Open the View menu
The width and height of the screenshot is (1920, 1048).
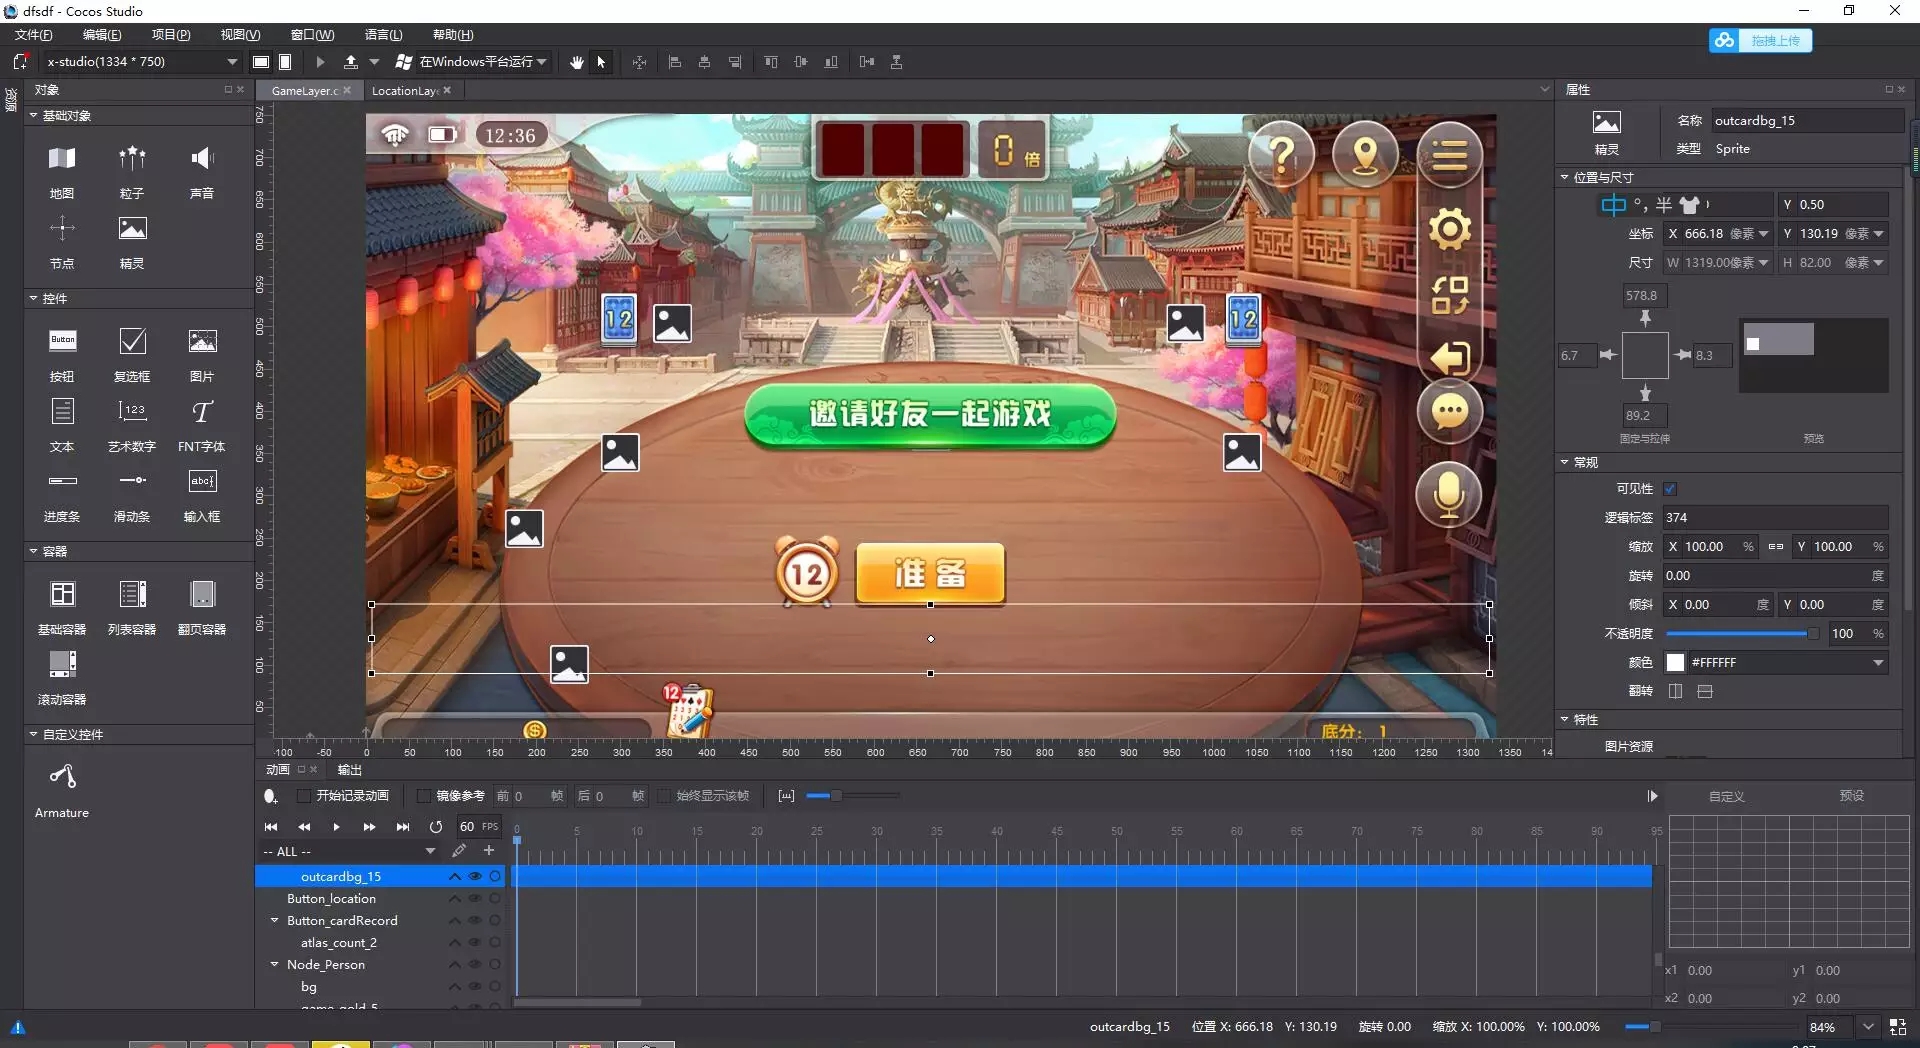(x=241, y=35)
